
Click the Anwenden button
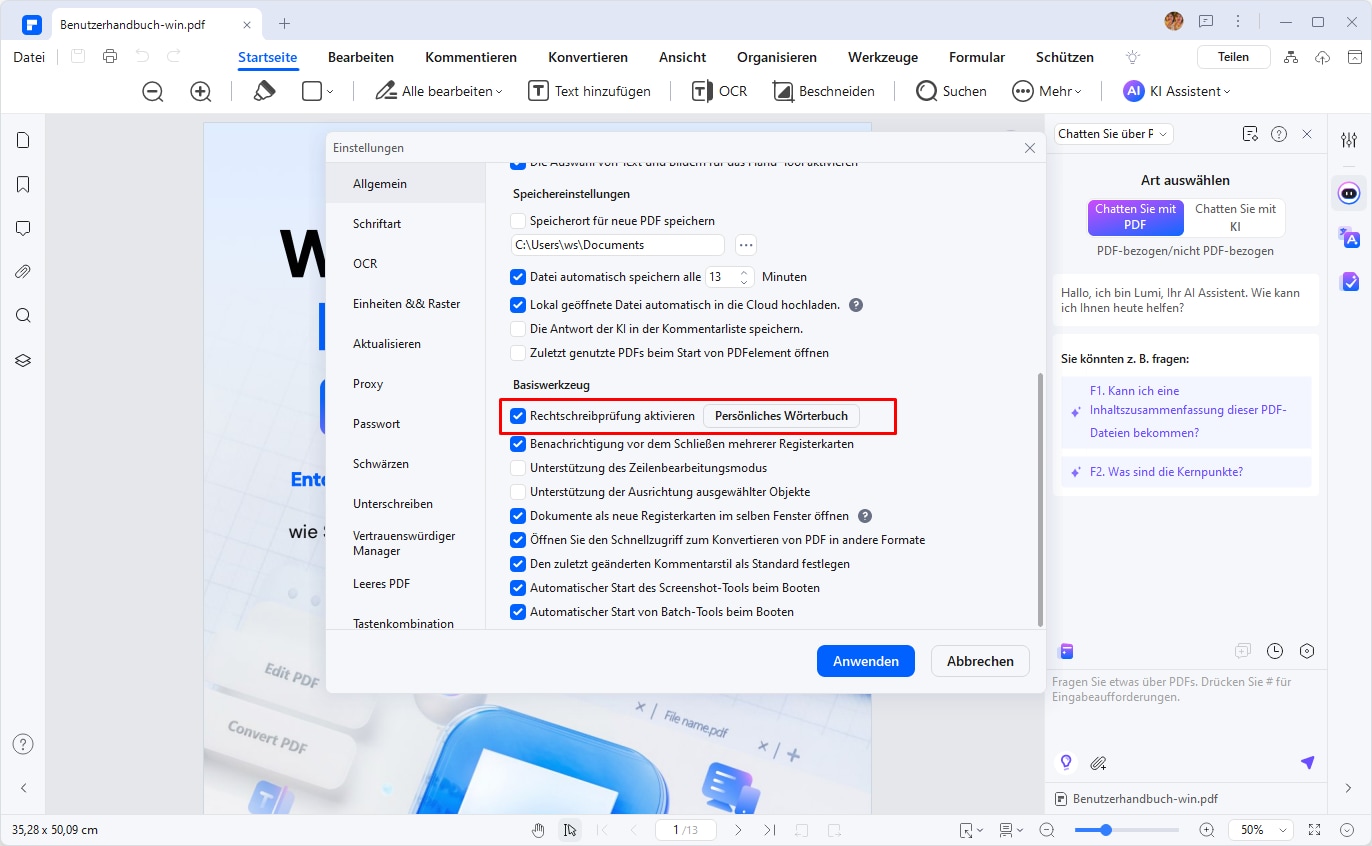(866, 661)
